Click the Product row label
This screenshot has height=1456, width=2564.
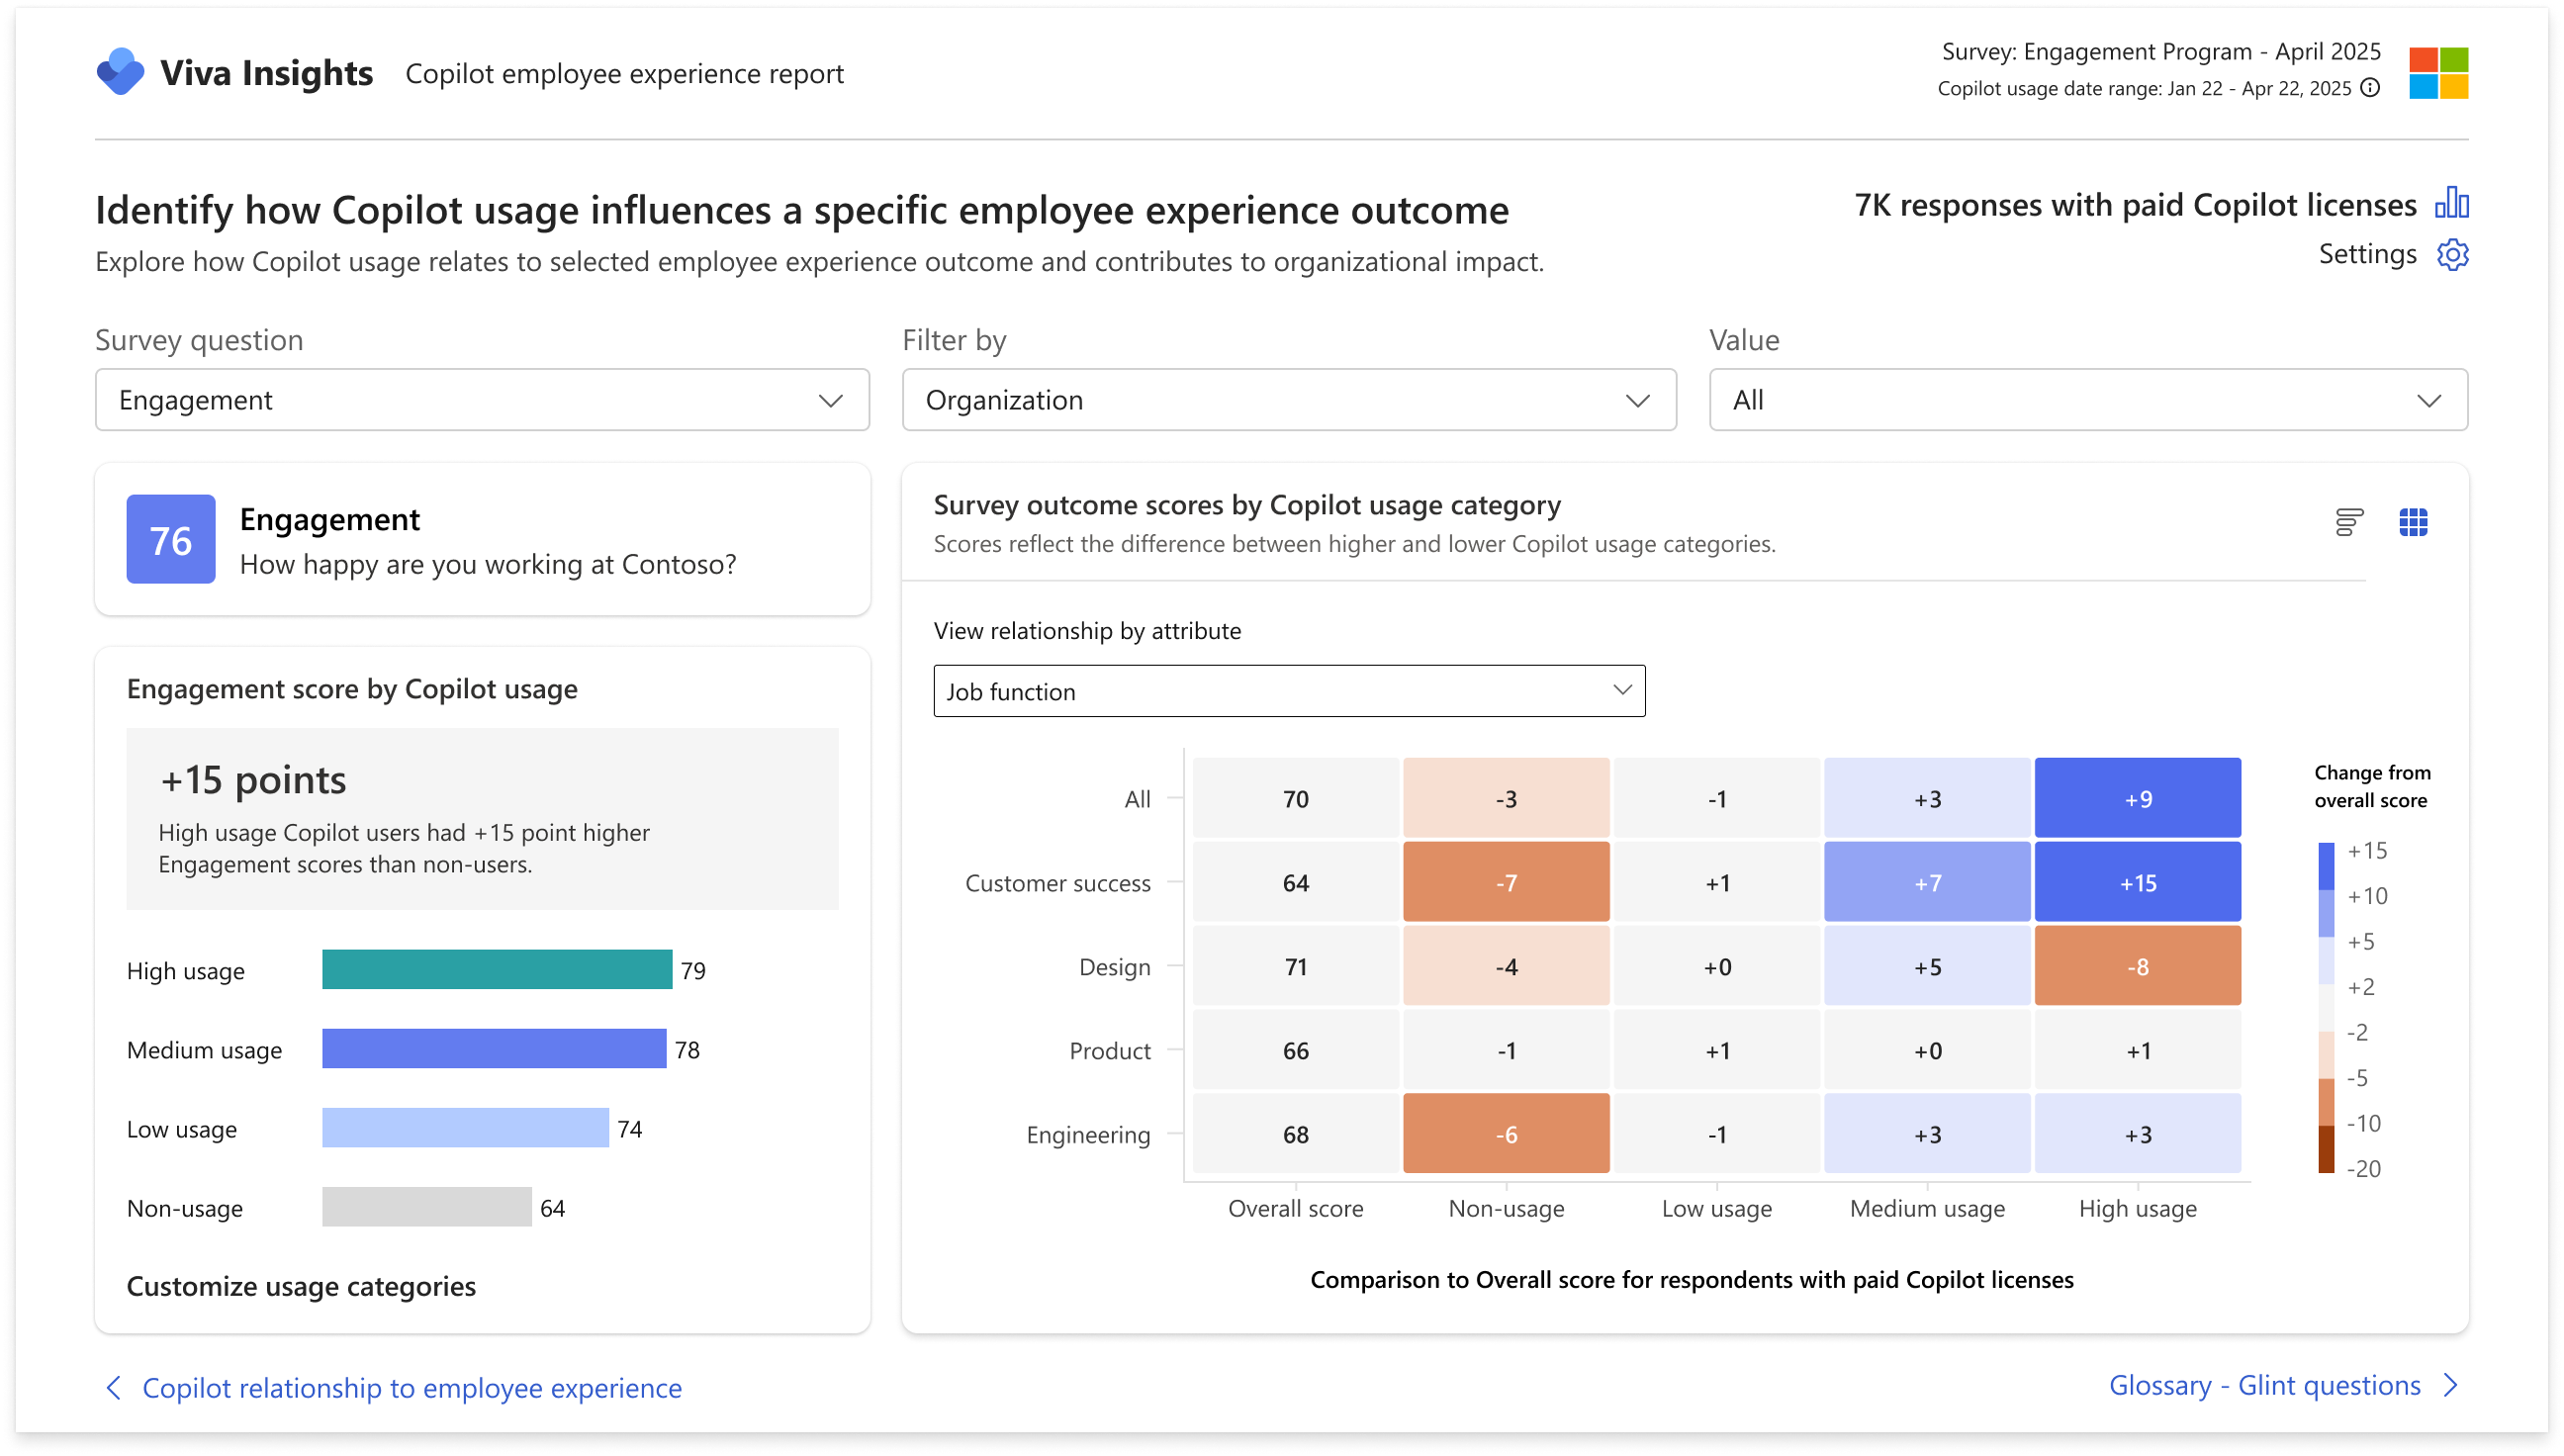[x=1109, y=1051]
